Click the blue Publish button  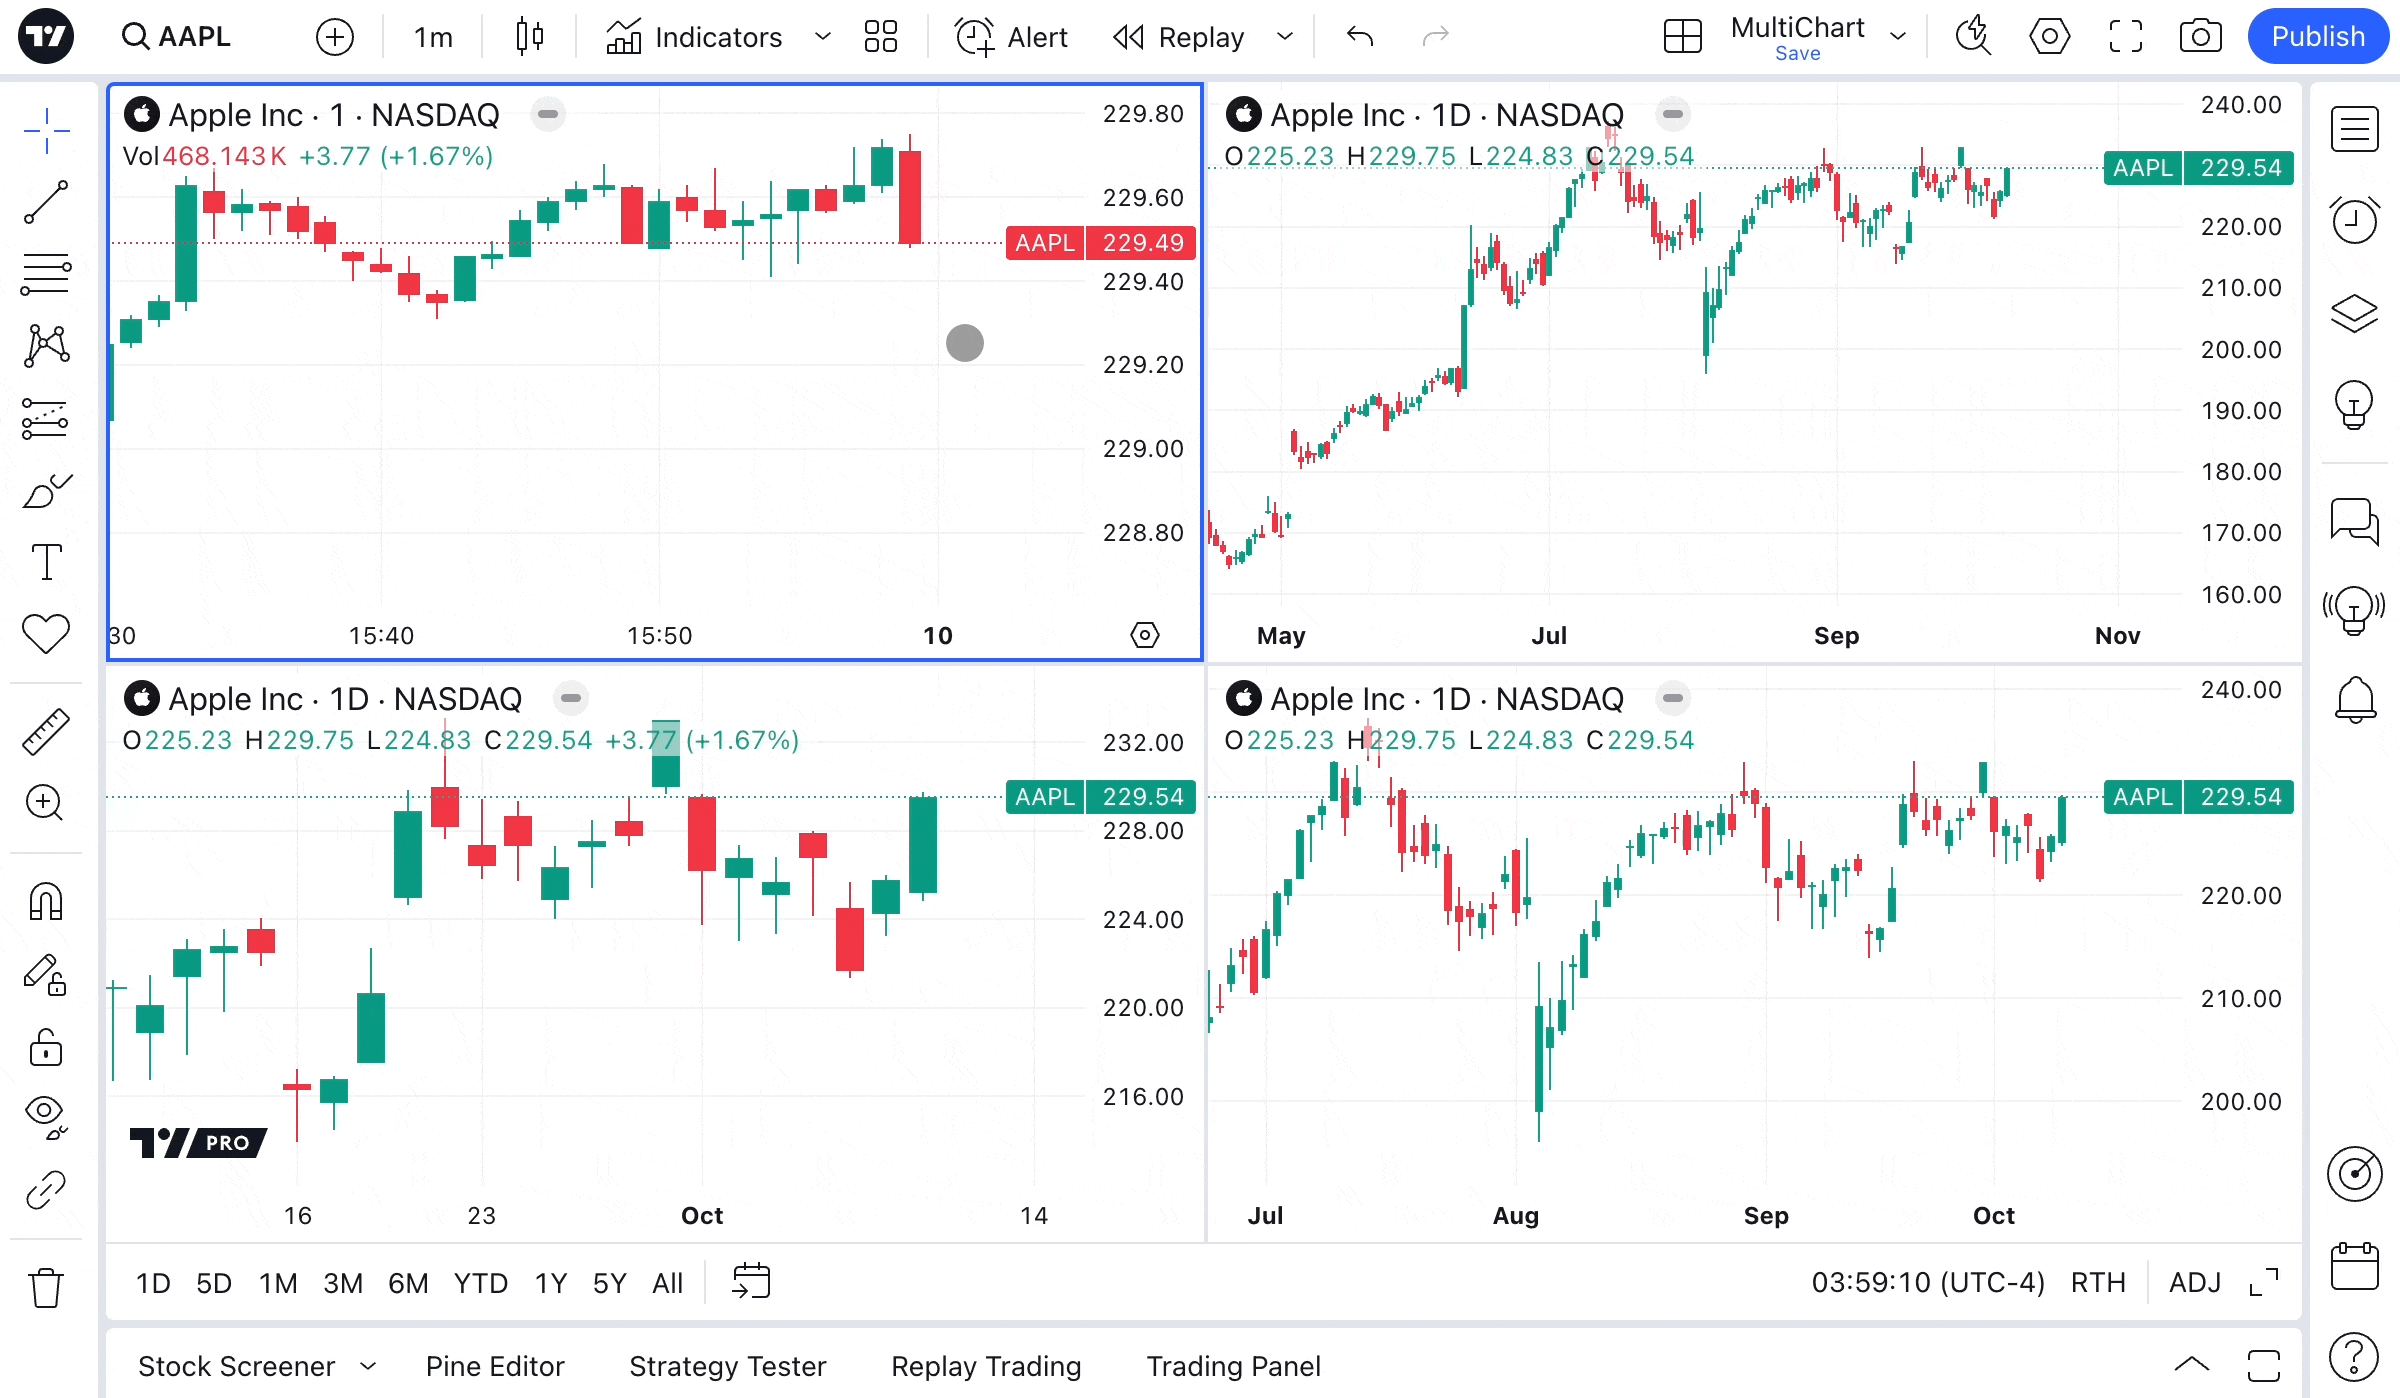[2317, 37]
